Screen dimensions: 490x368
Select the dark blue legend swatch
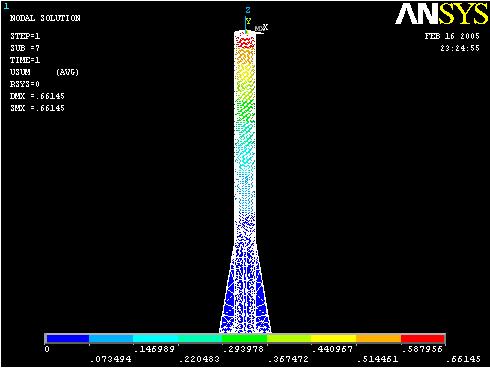pyautogui.click(x=68, y=339)
